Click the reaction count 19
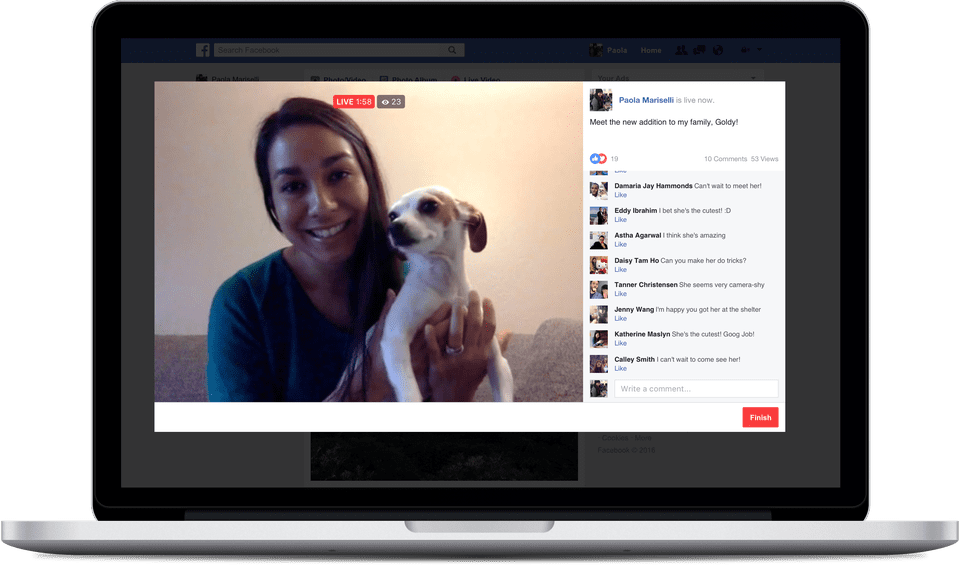Image resolution: width=960 pixels, height=565 pixels. 614,159
